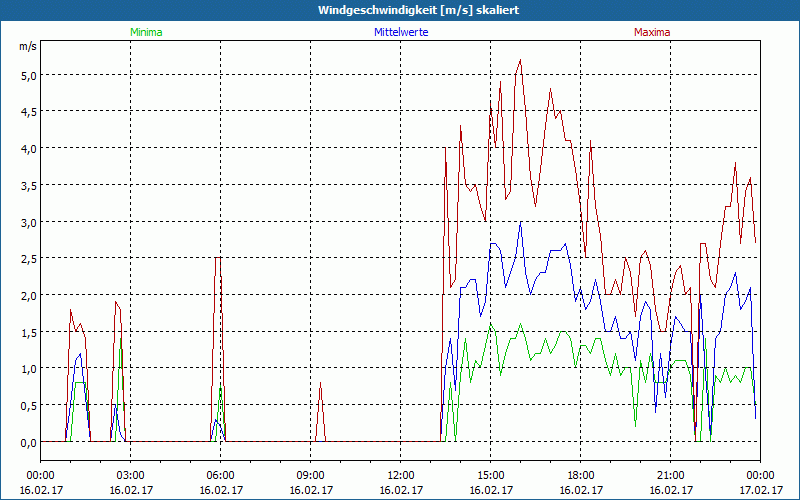Viewport: 800px width, 500px height.
Task: Click the red Maxima spike at 06:00
Action: (218, 349)
